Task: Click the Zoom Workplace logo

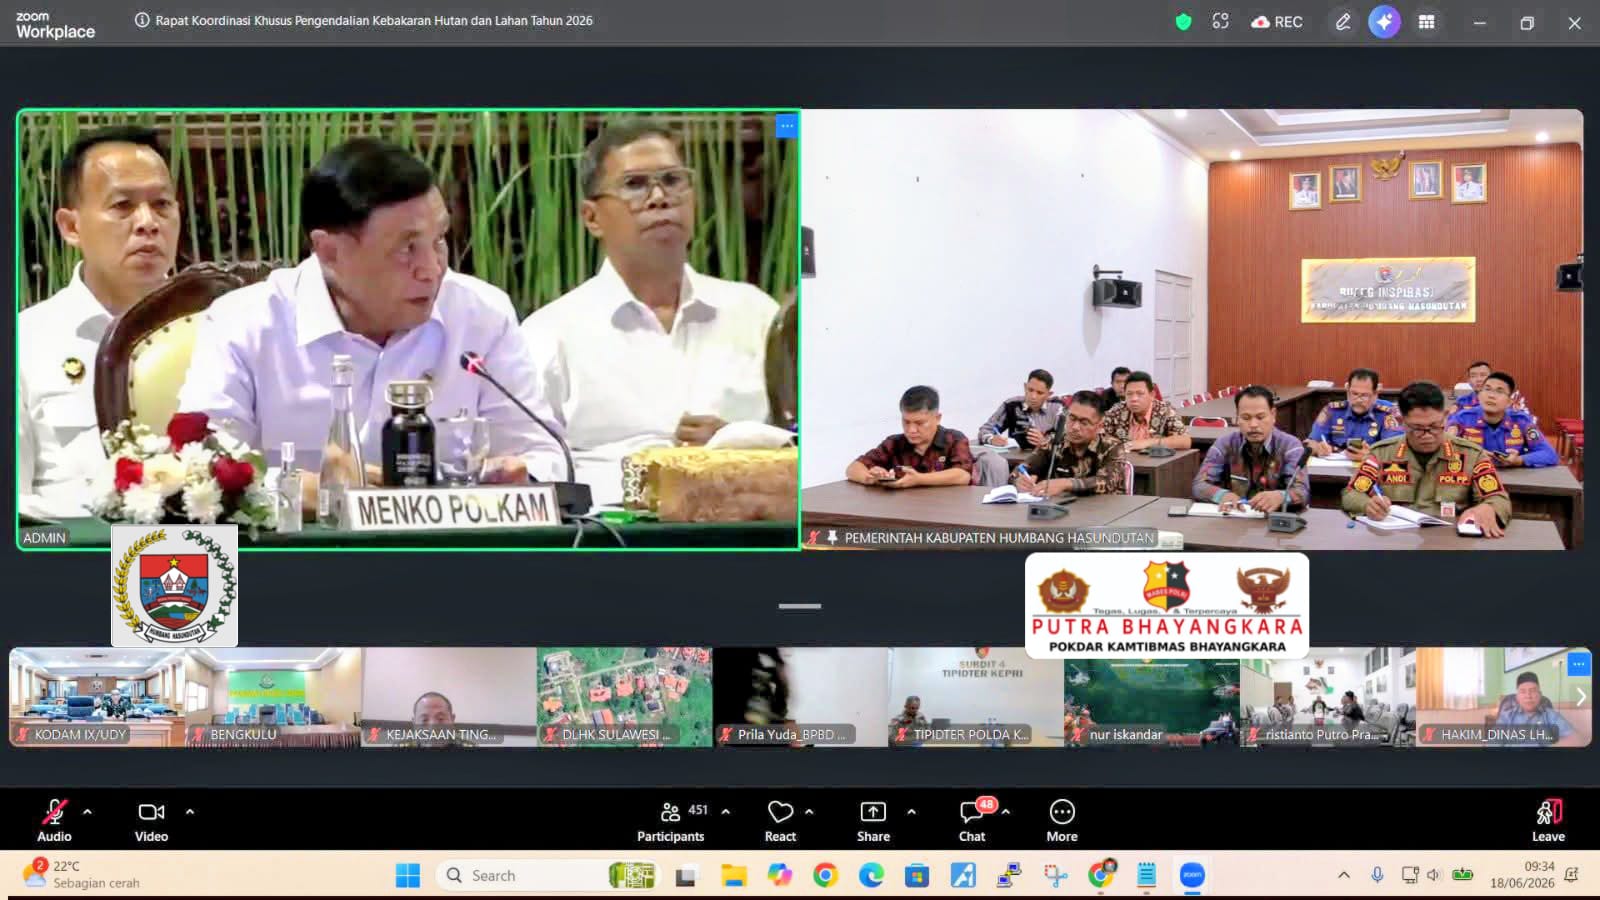Action: [55, 25]
